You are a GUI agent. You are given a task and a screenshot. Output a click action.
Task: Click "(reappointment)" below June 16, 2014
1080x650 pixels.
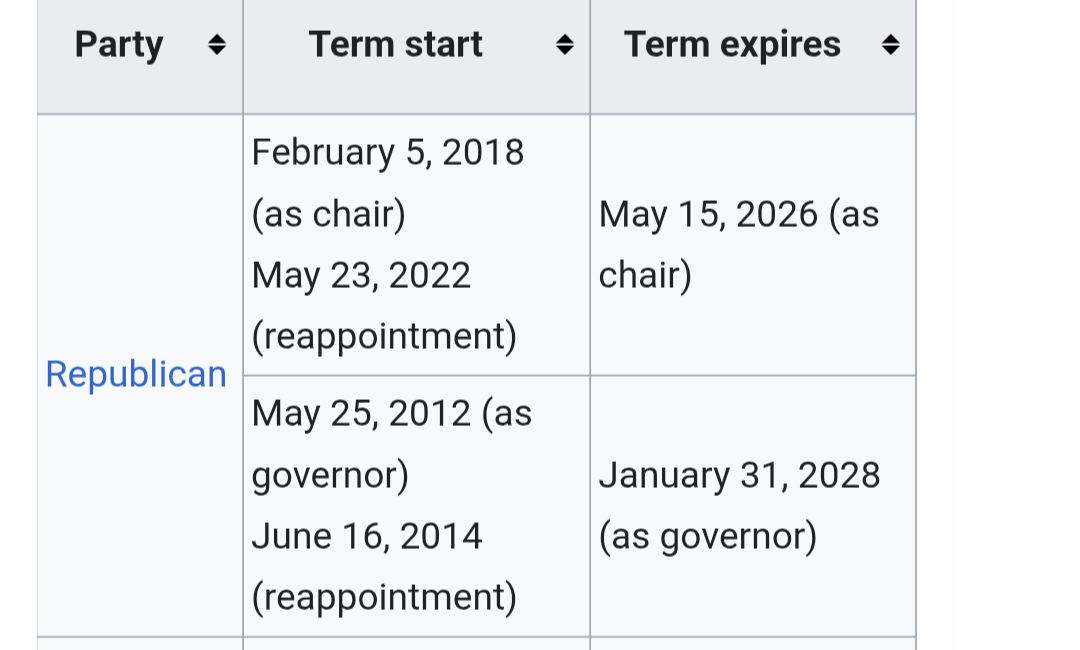[384, 598]
